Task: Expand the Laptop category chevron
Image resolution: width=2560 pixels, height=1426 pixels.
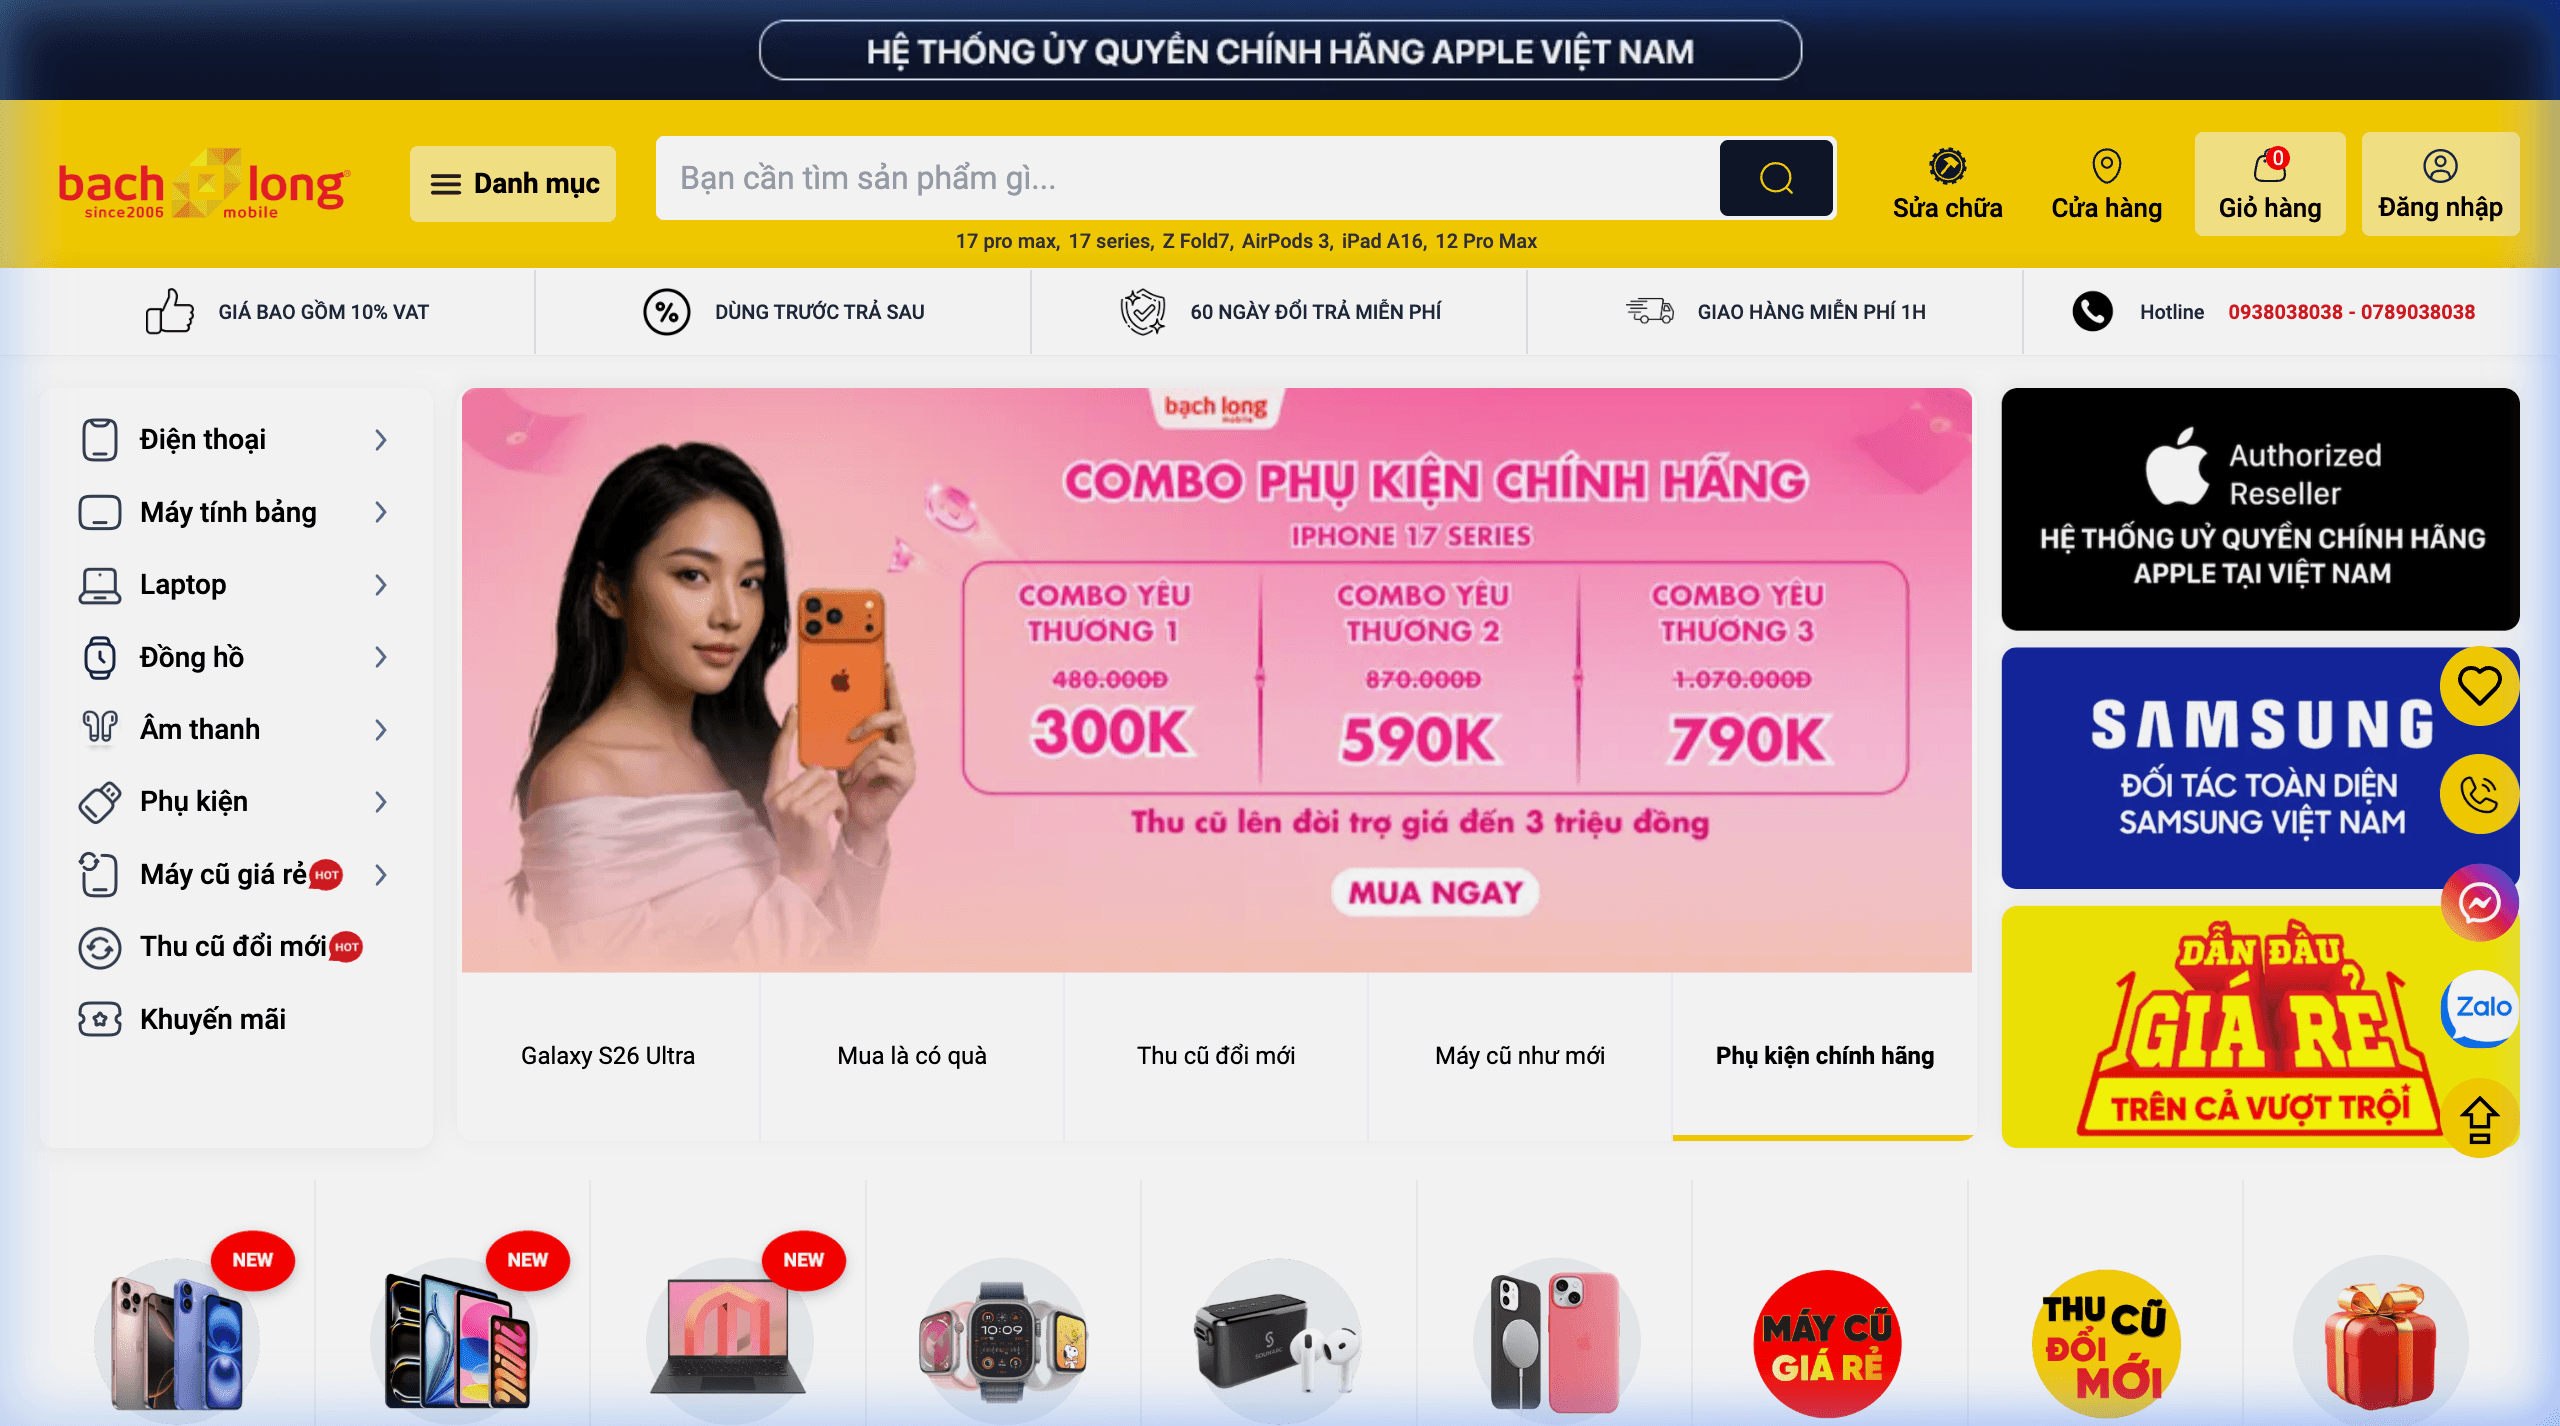Action: 381,585
